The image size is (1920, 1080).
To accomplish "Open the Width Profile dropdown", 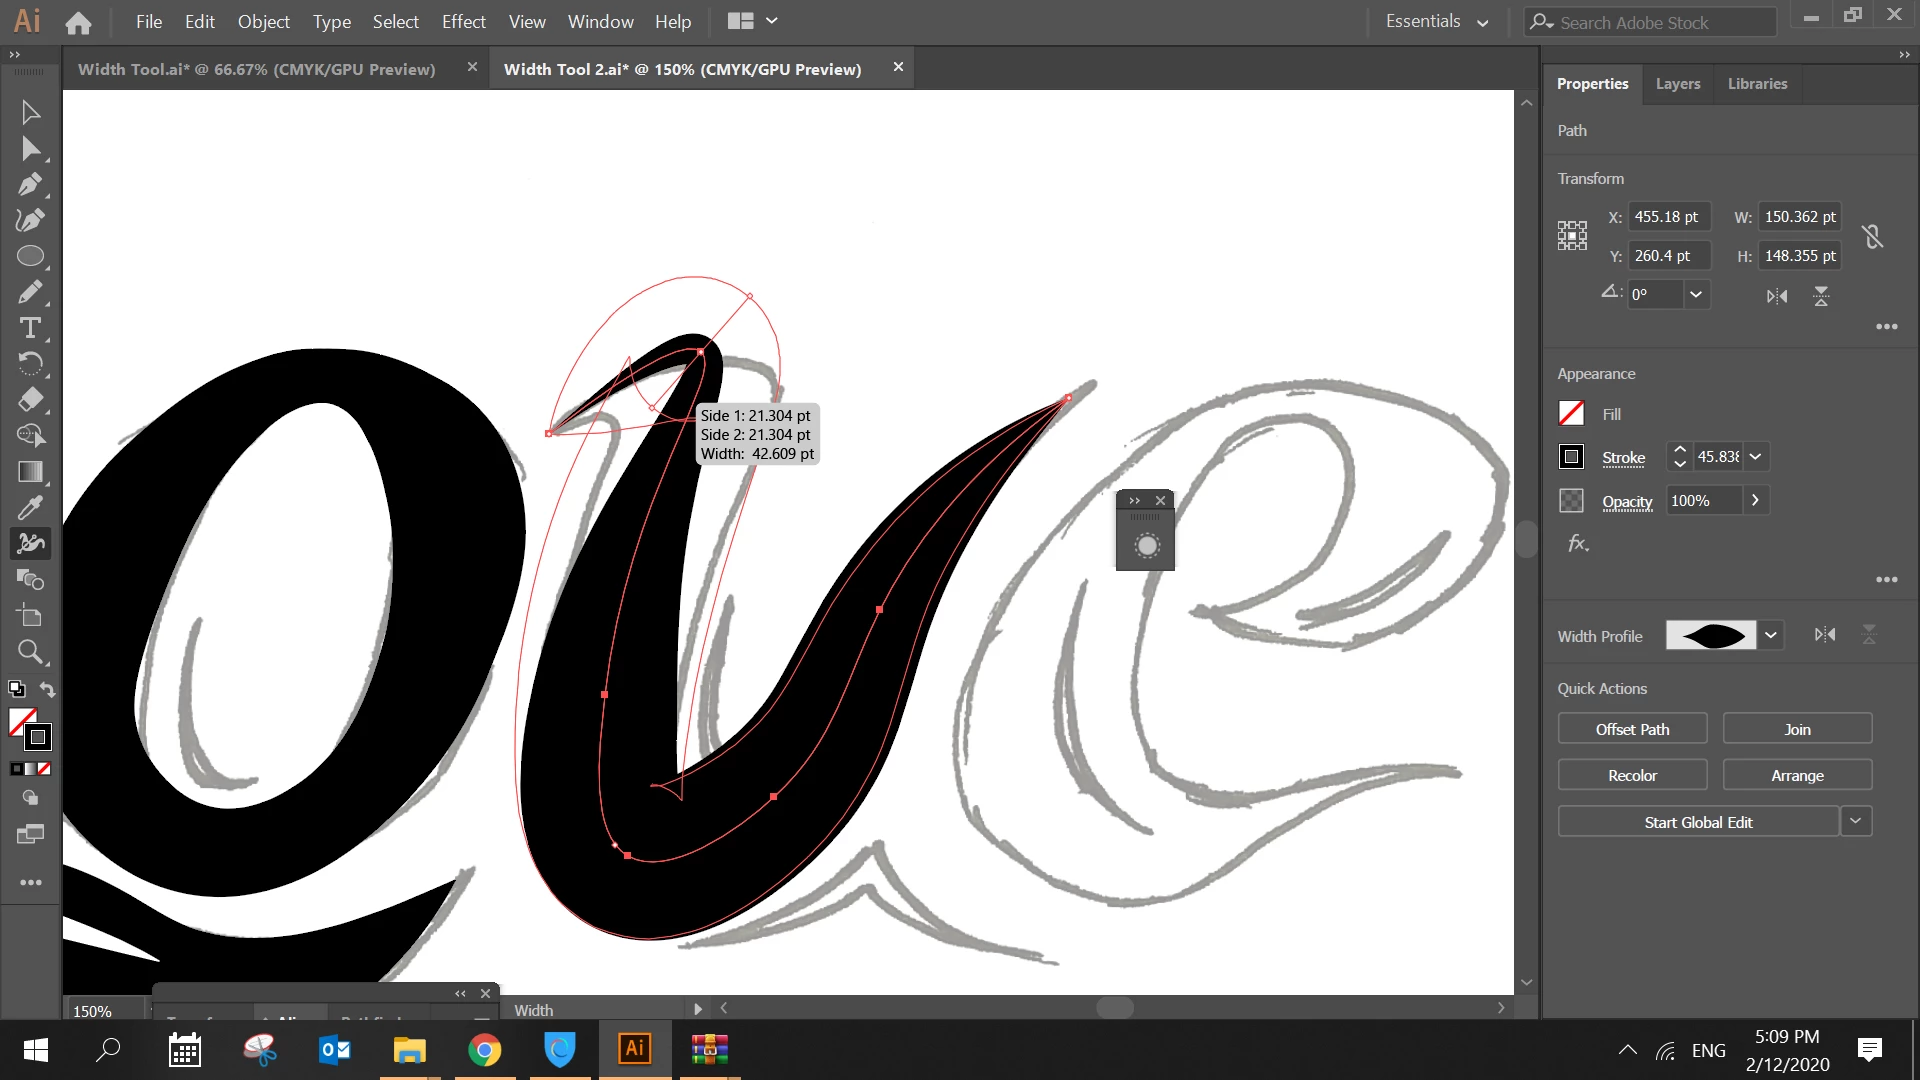I will (1771, 635).
